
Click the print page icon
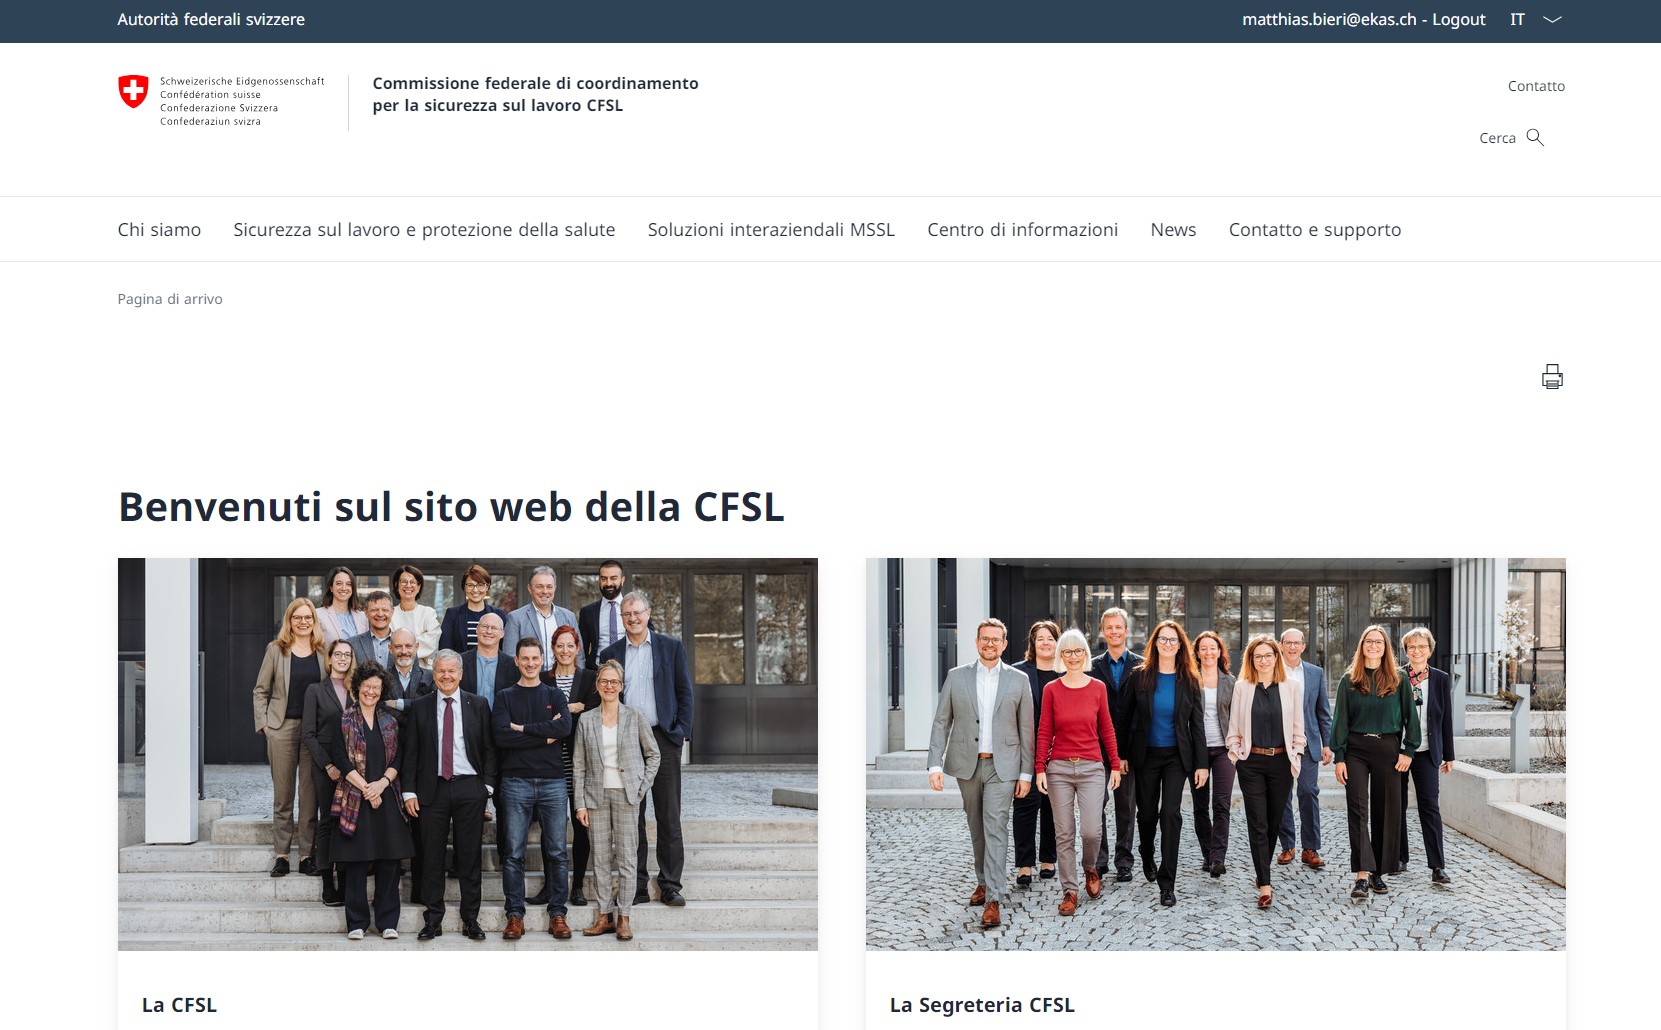pyautogui.click(x=1552, y=376)
